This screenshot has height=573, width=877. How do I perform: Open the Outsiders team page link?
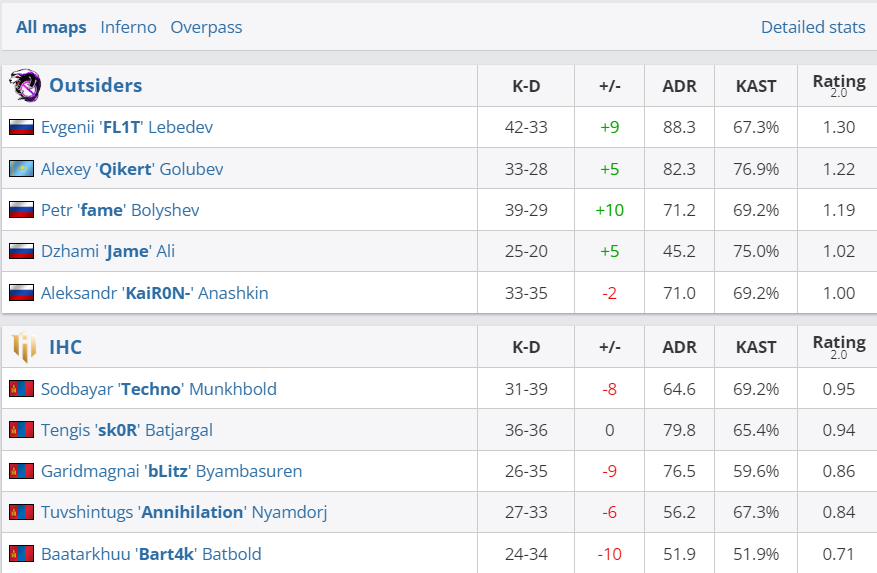click(96, 86)
